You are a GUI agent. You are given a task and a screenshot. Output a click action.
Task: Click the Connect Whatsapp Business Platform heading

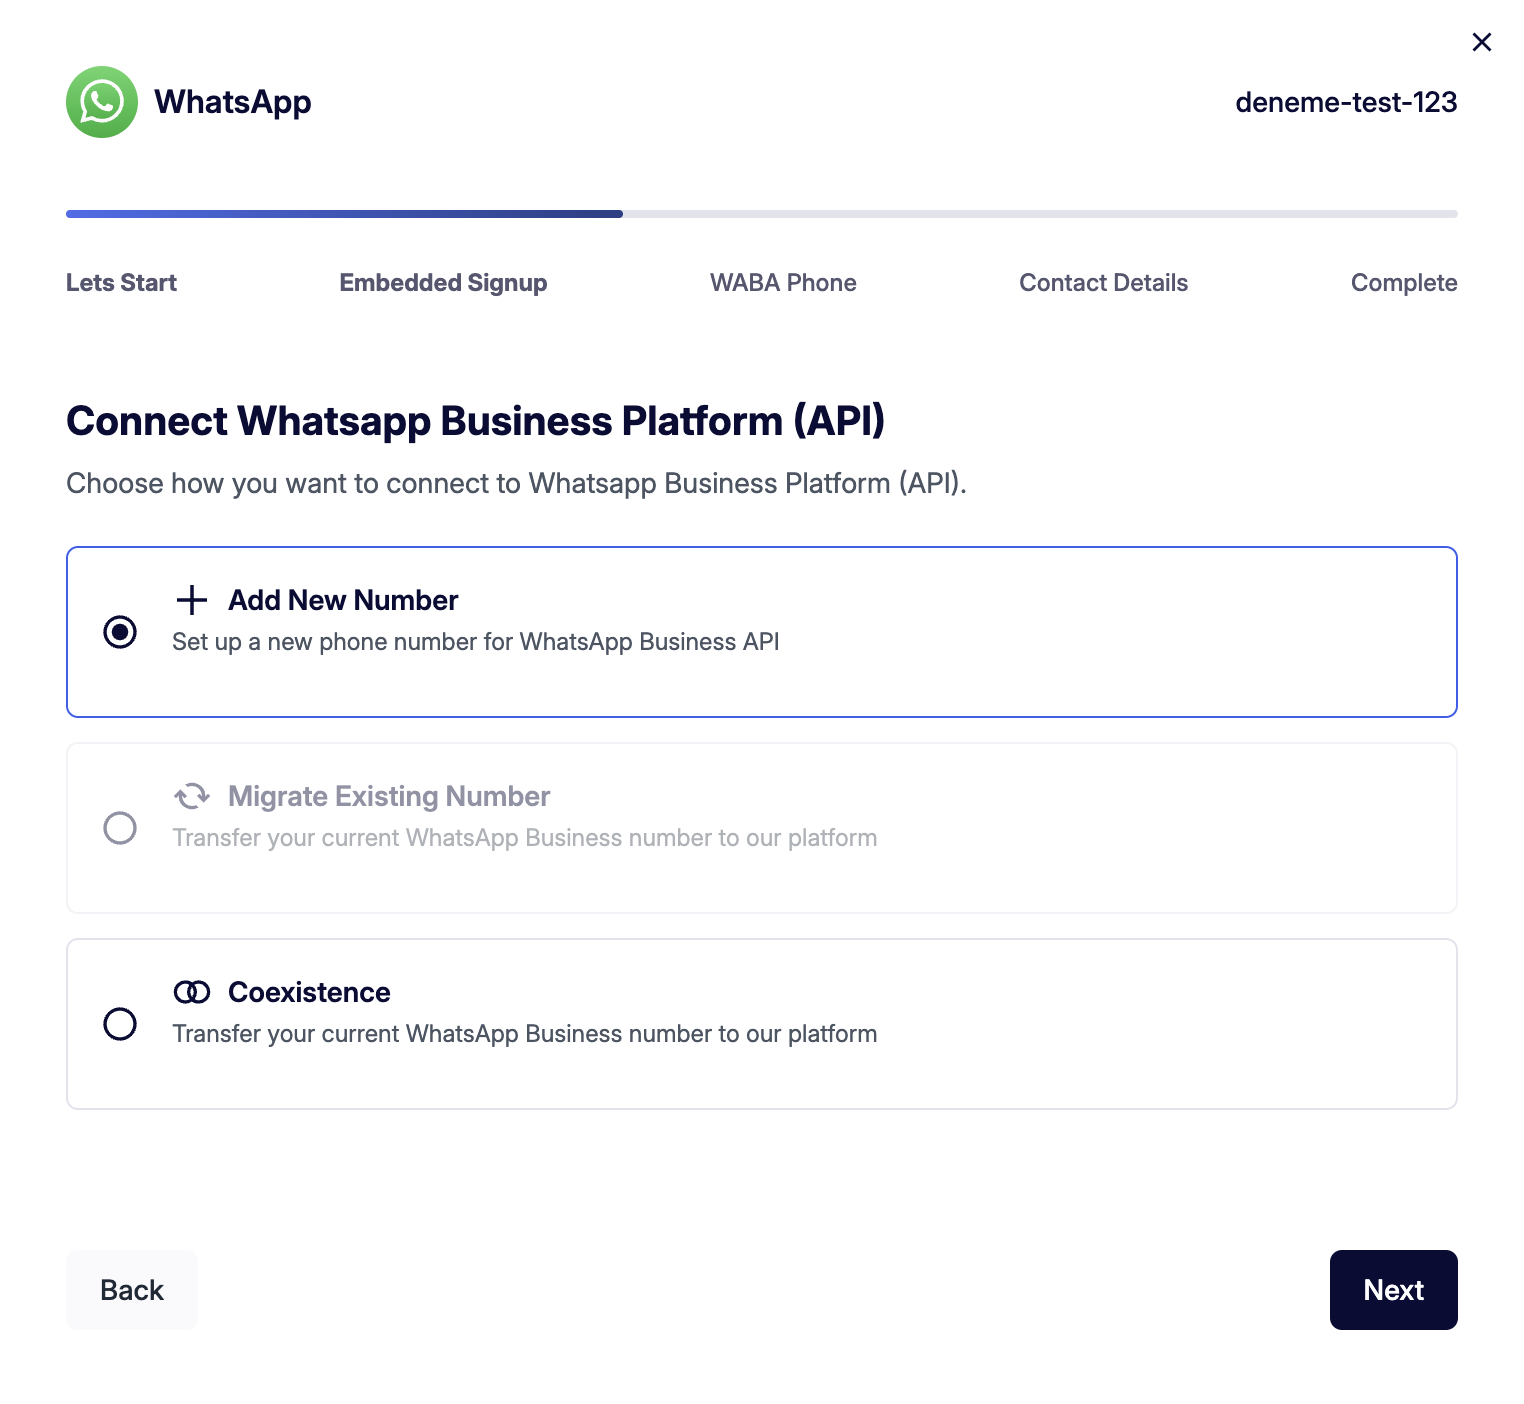coord(476,421)
